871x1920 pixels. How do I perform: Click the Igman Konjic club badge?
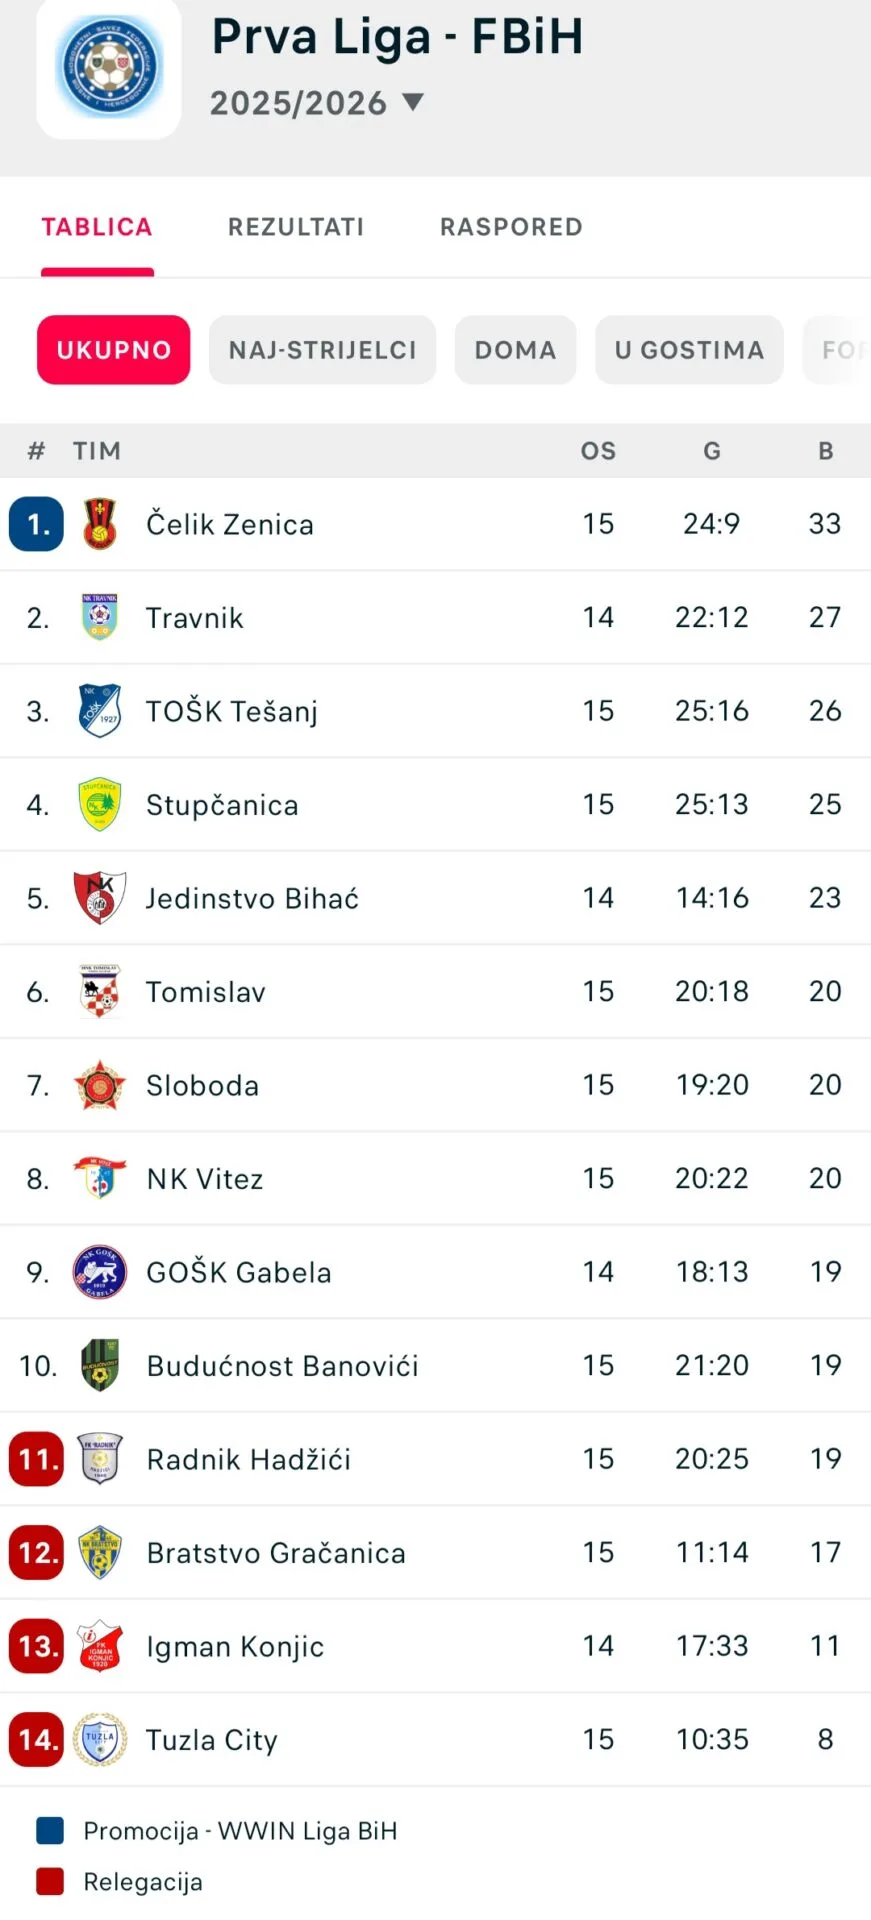(x=100, y=1646)
